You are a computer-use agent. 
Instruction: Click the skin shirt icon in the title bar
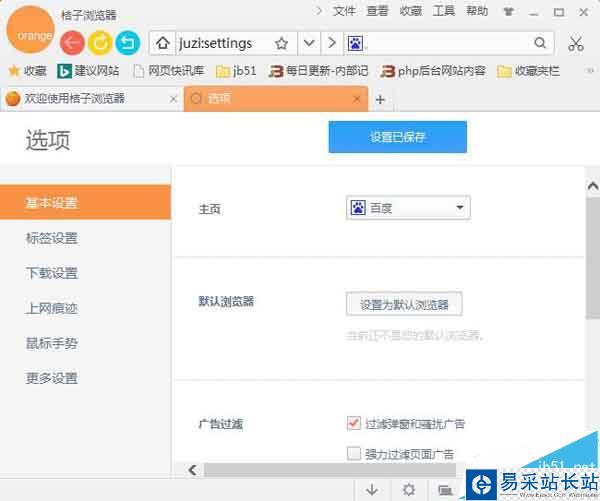pyautogui.click(x=508, y=12)
